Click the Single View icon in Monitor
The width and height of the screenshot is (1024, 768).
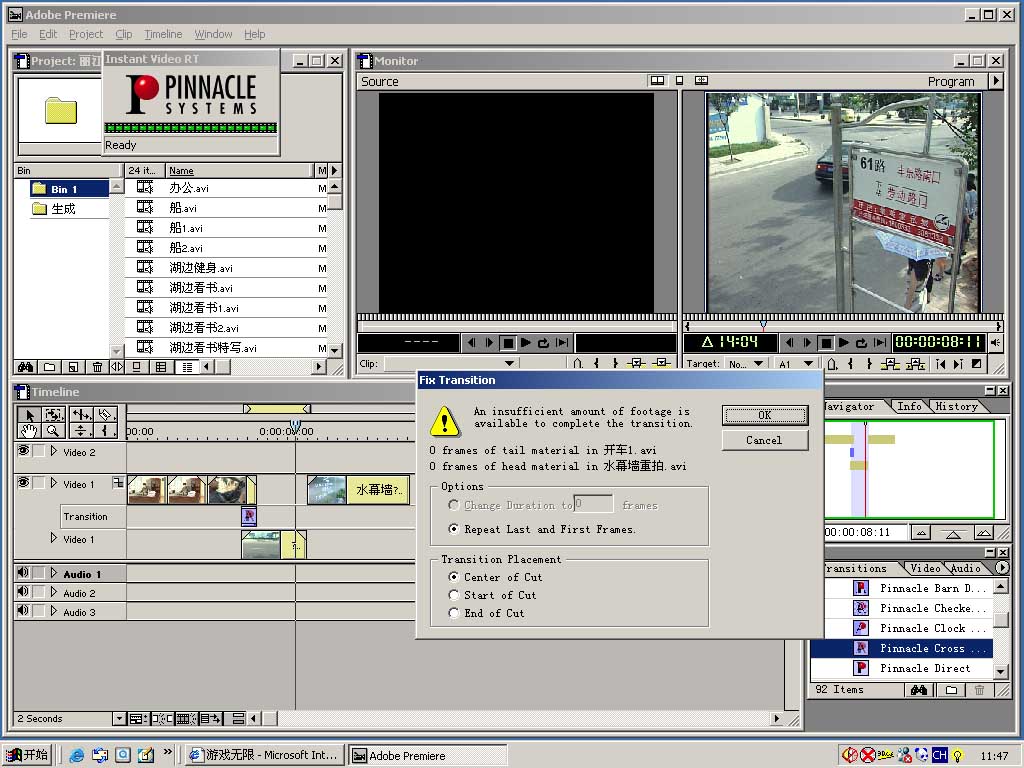[679, 80]
